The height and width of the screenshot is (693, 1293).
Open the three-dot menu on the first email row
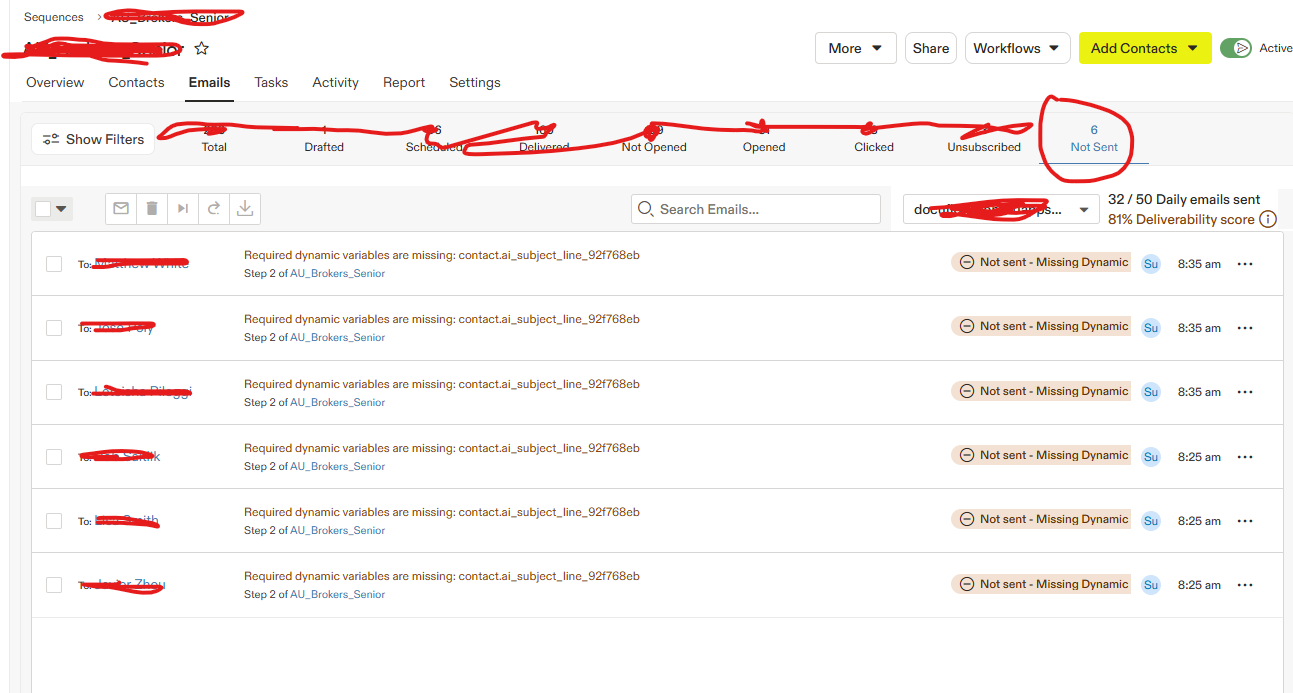pos(1245,264)
